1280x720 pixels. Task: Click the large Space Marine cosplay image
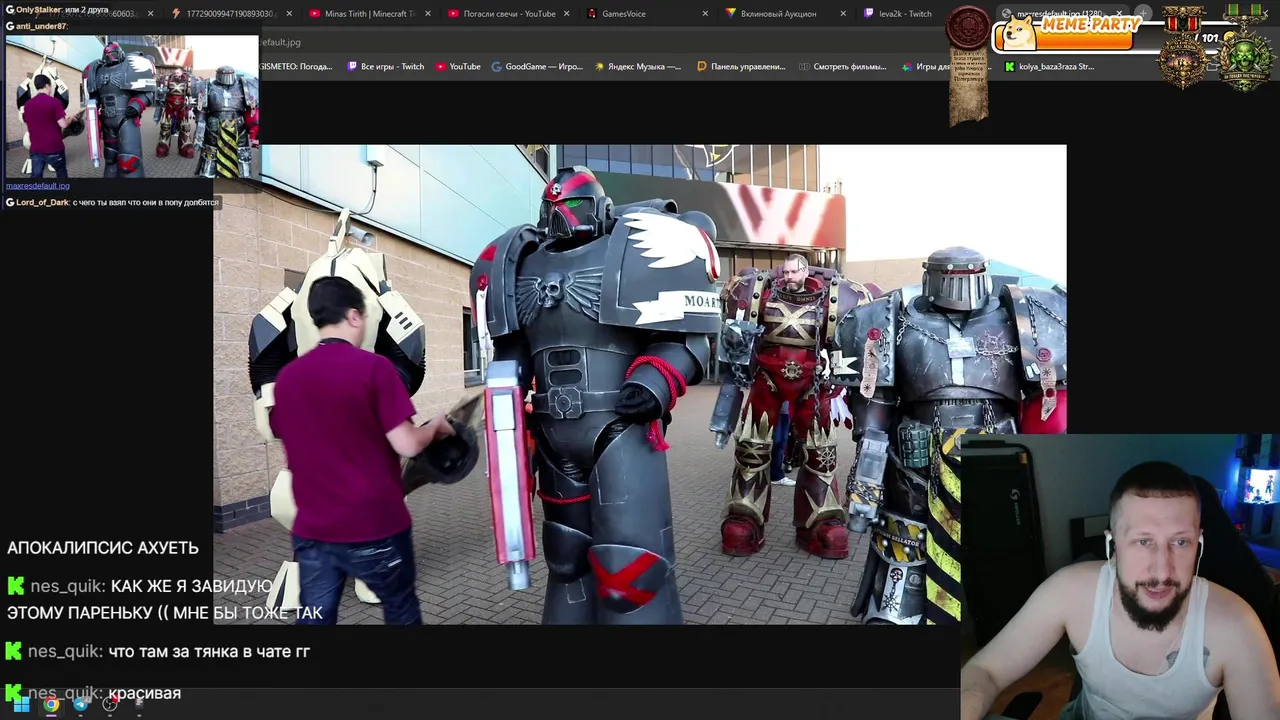click(x=640, y=385)
